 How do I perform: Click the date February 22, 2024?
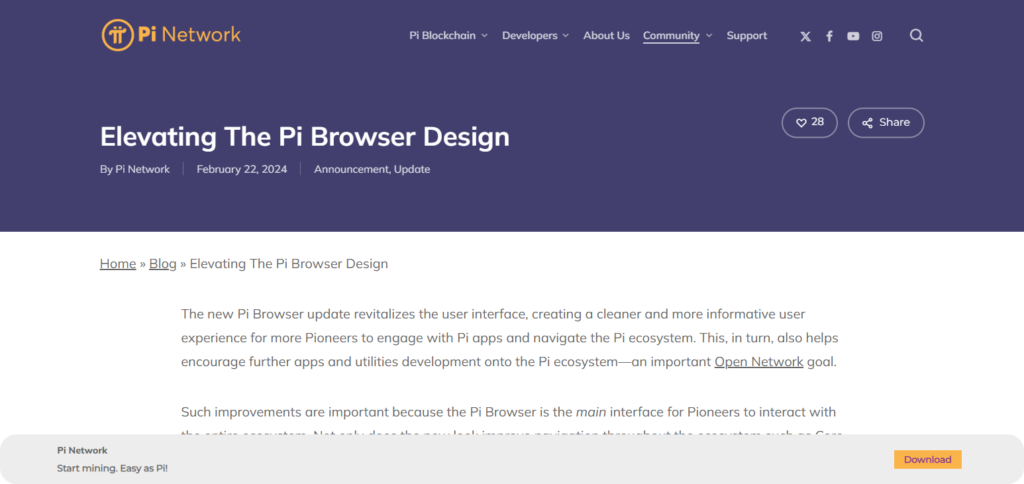(242, 169)
